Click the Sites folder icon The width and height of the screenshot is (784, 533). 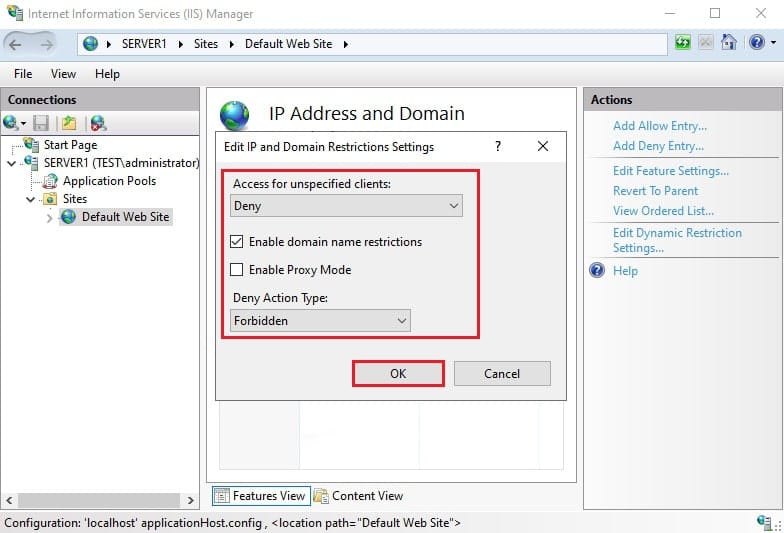coord(50,199)
